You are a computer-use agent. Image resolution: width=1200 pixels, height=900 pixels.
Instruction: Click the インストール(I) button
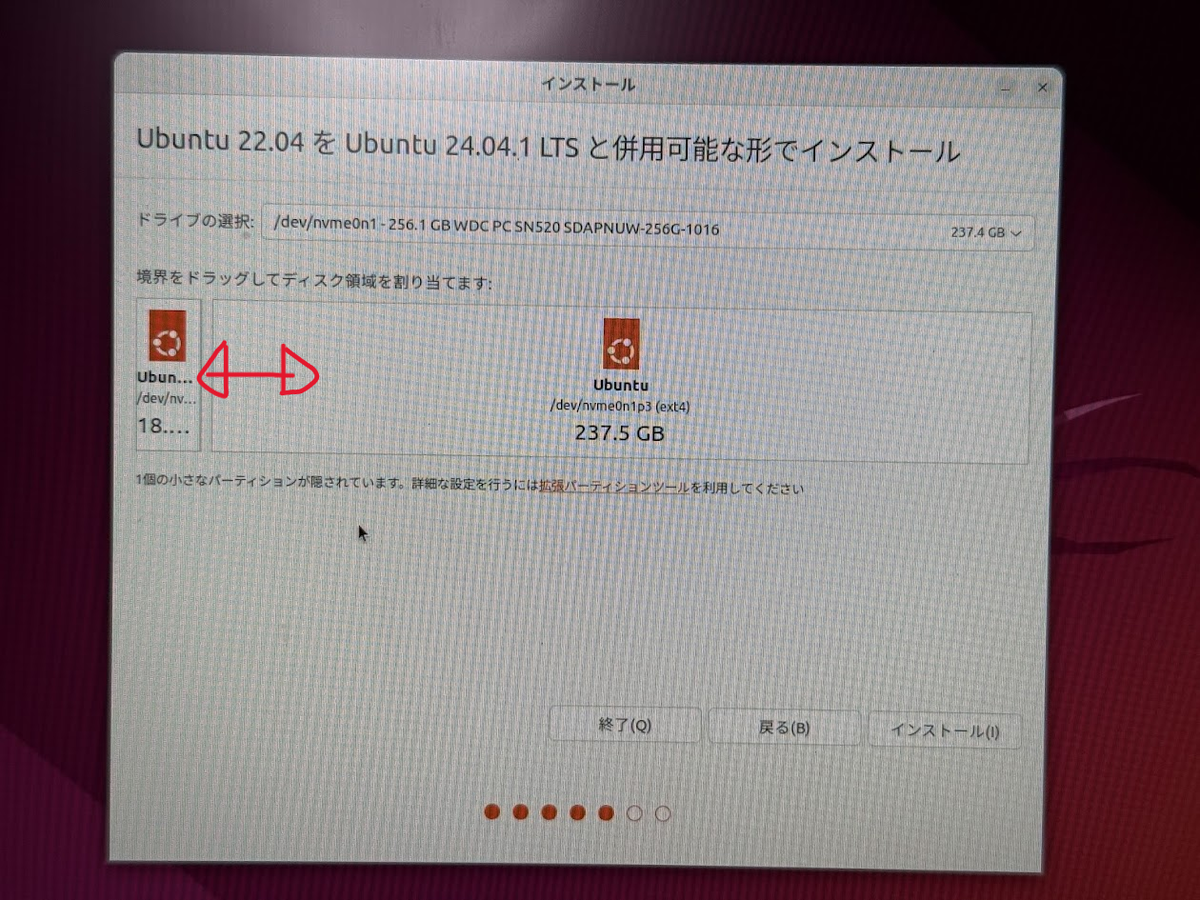pyautogui.click(x=945, y=730)
